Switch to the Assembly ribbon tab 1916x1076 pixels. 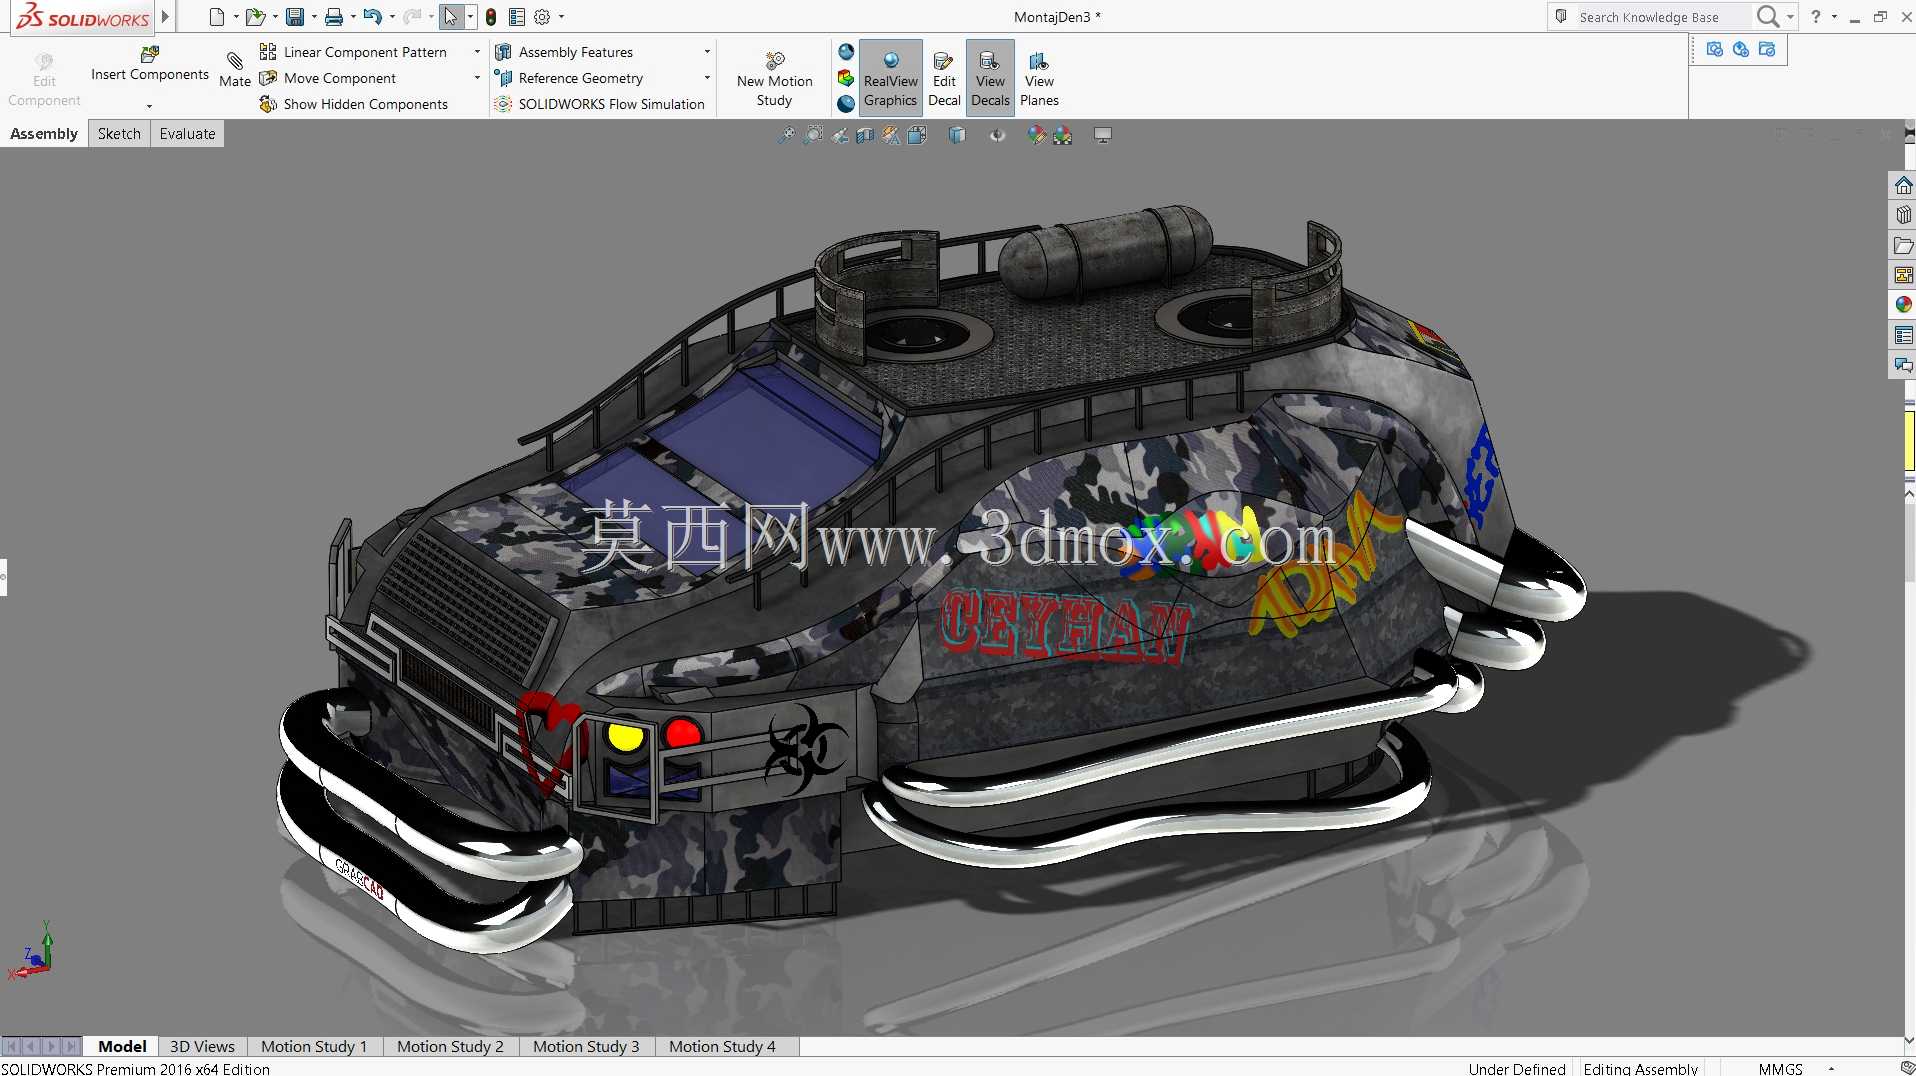click(44, 134)
